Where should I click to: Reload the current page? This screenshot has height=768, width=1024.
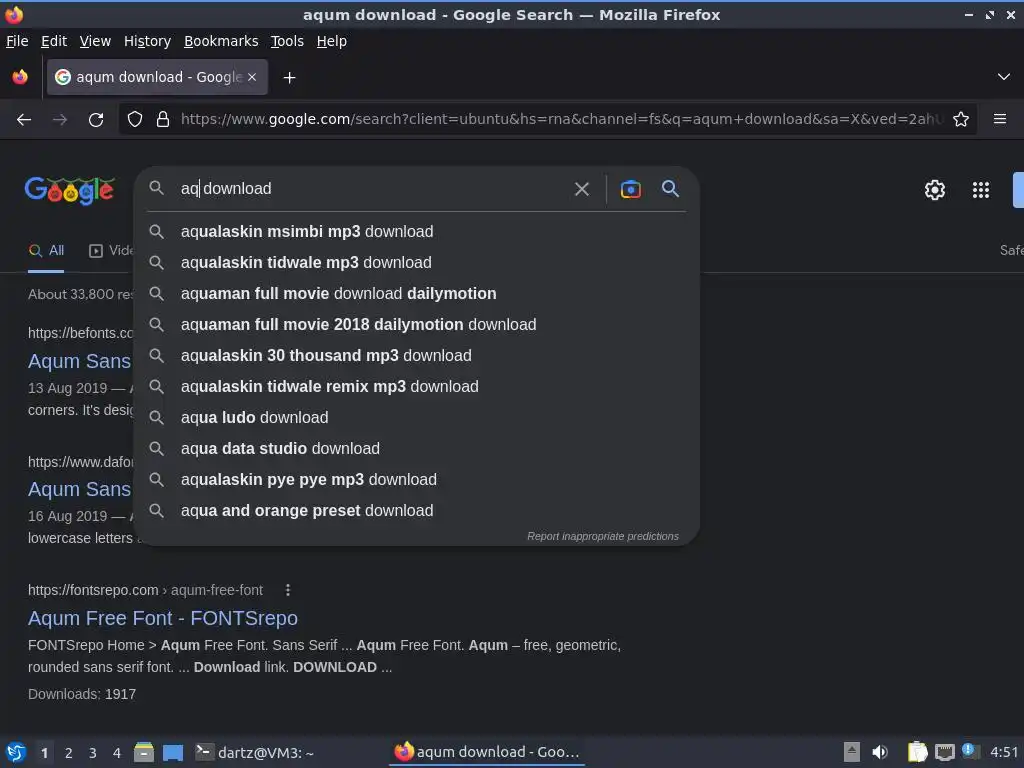pos(96,120)
